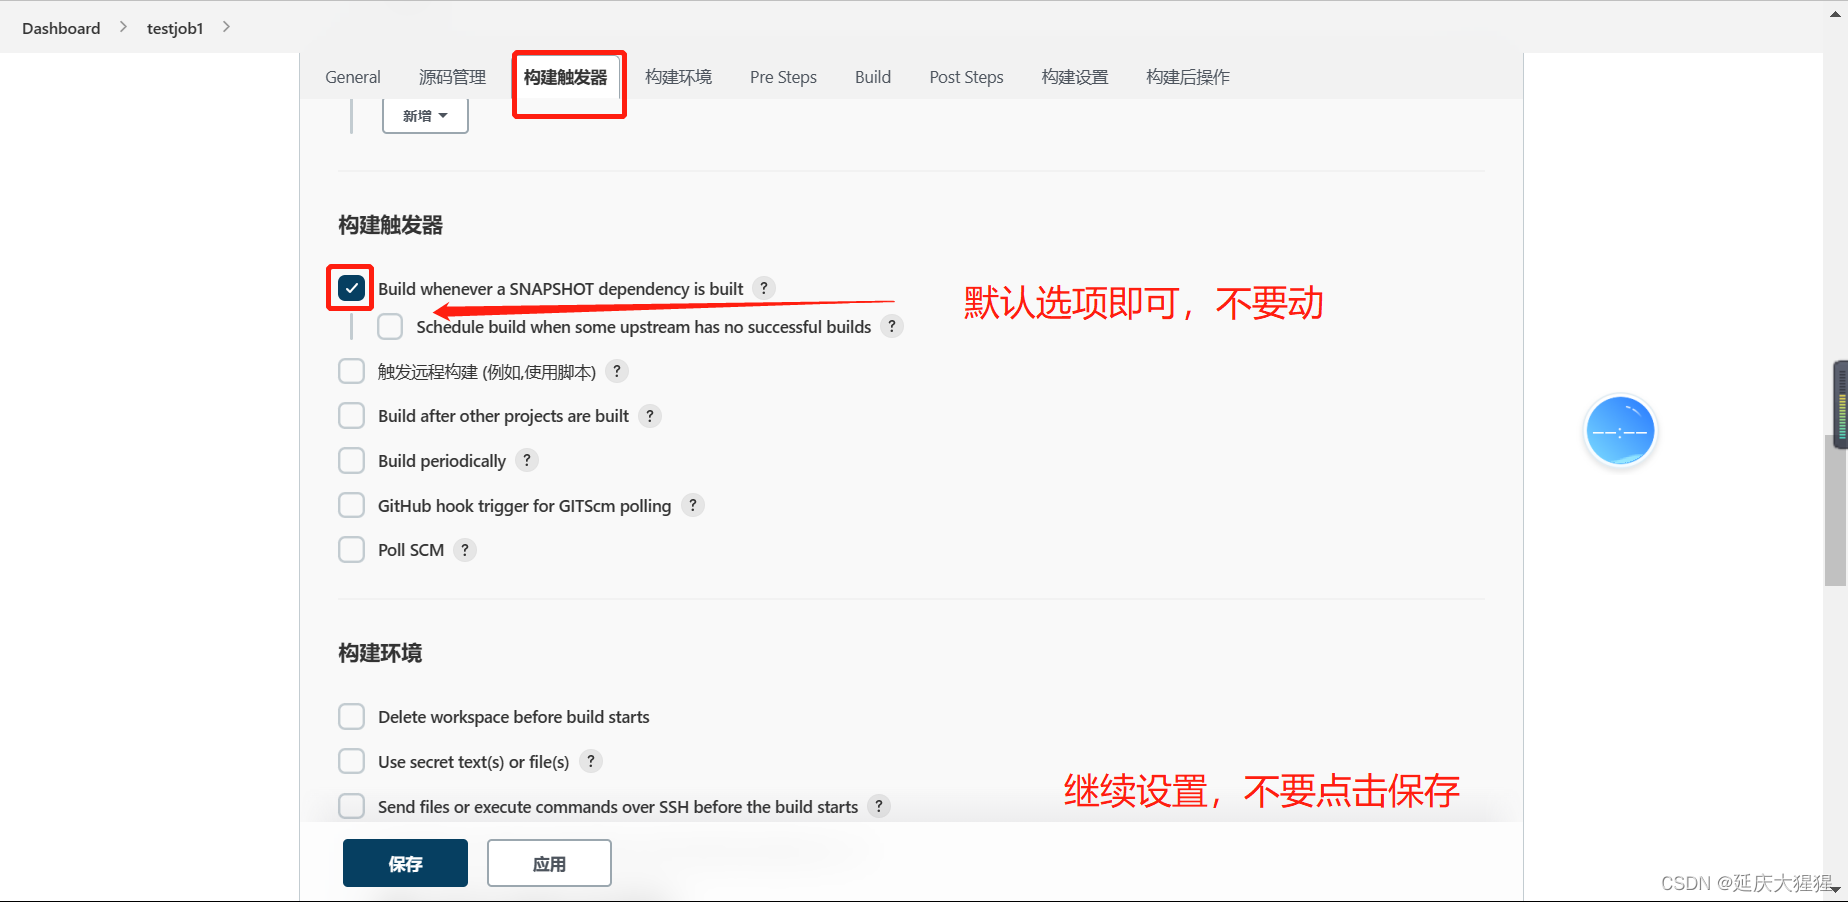Viewport: 1848px width, 902px height.
Task: Click the Dashboard breadcrumb link
Action: pyautogui.click(x=60, y=28)
